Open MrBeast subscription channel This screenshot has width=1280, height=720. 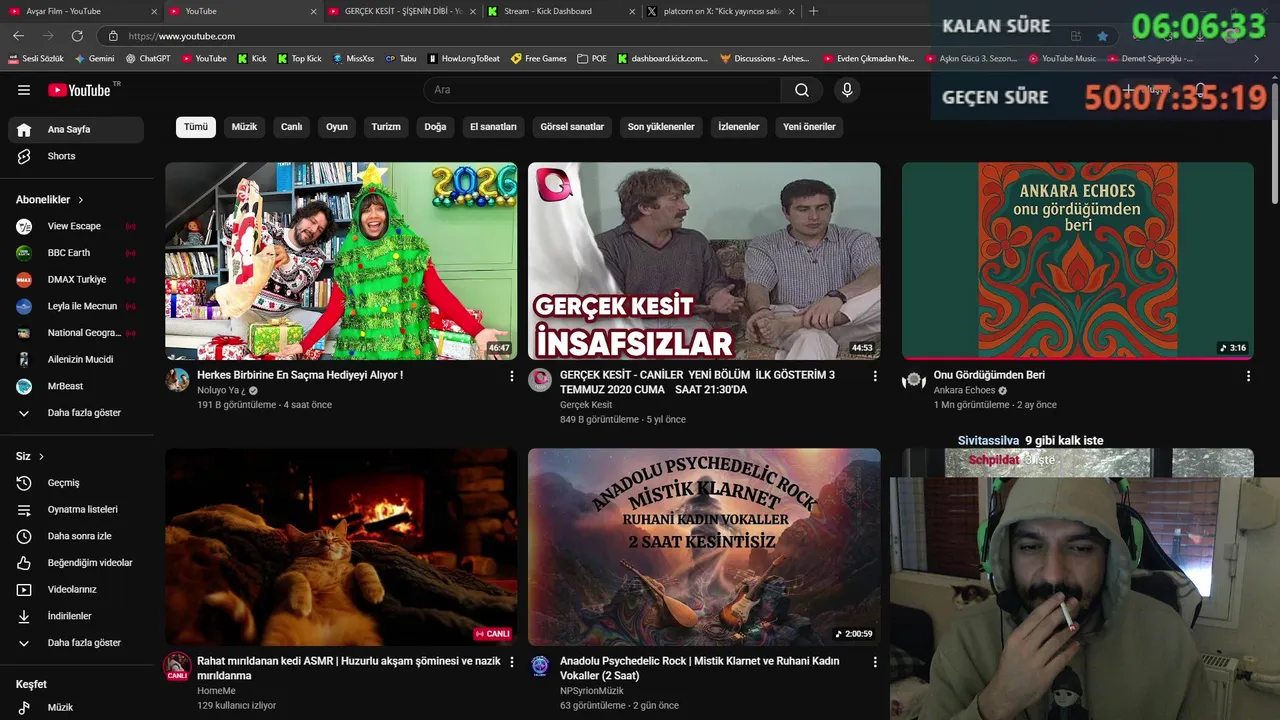[x=76, y=386]
